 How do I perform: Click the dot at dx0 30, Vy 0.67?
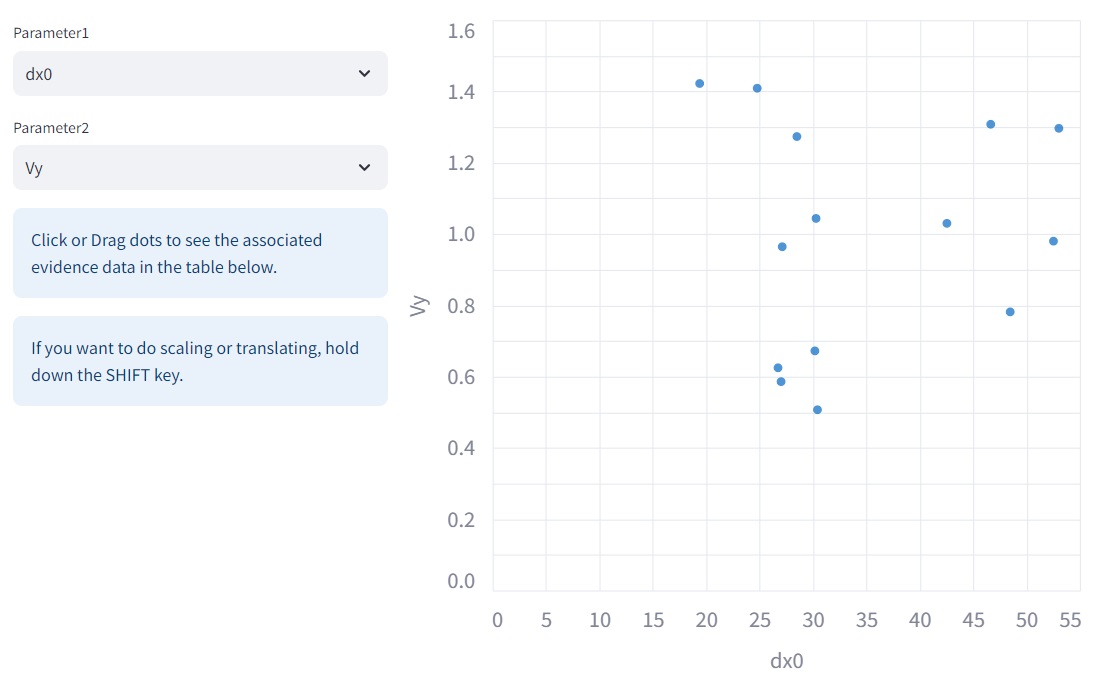(815, 351)
